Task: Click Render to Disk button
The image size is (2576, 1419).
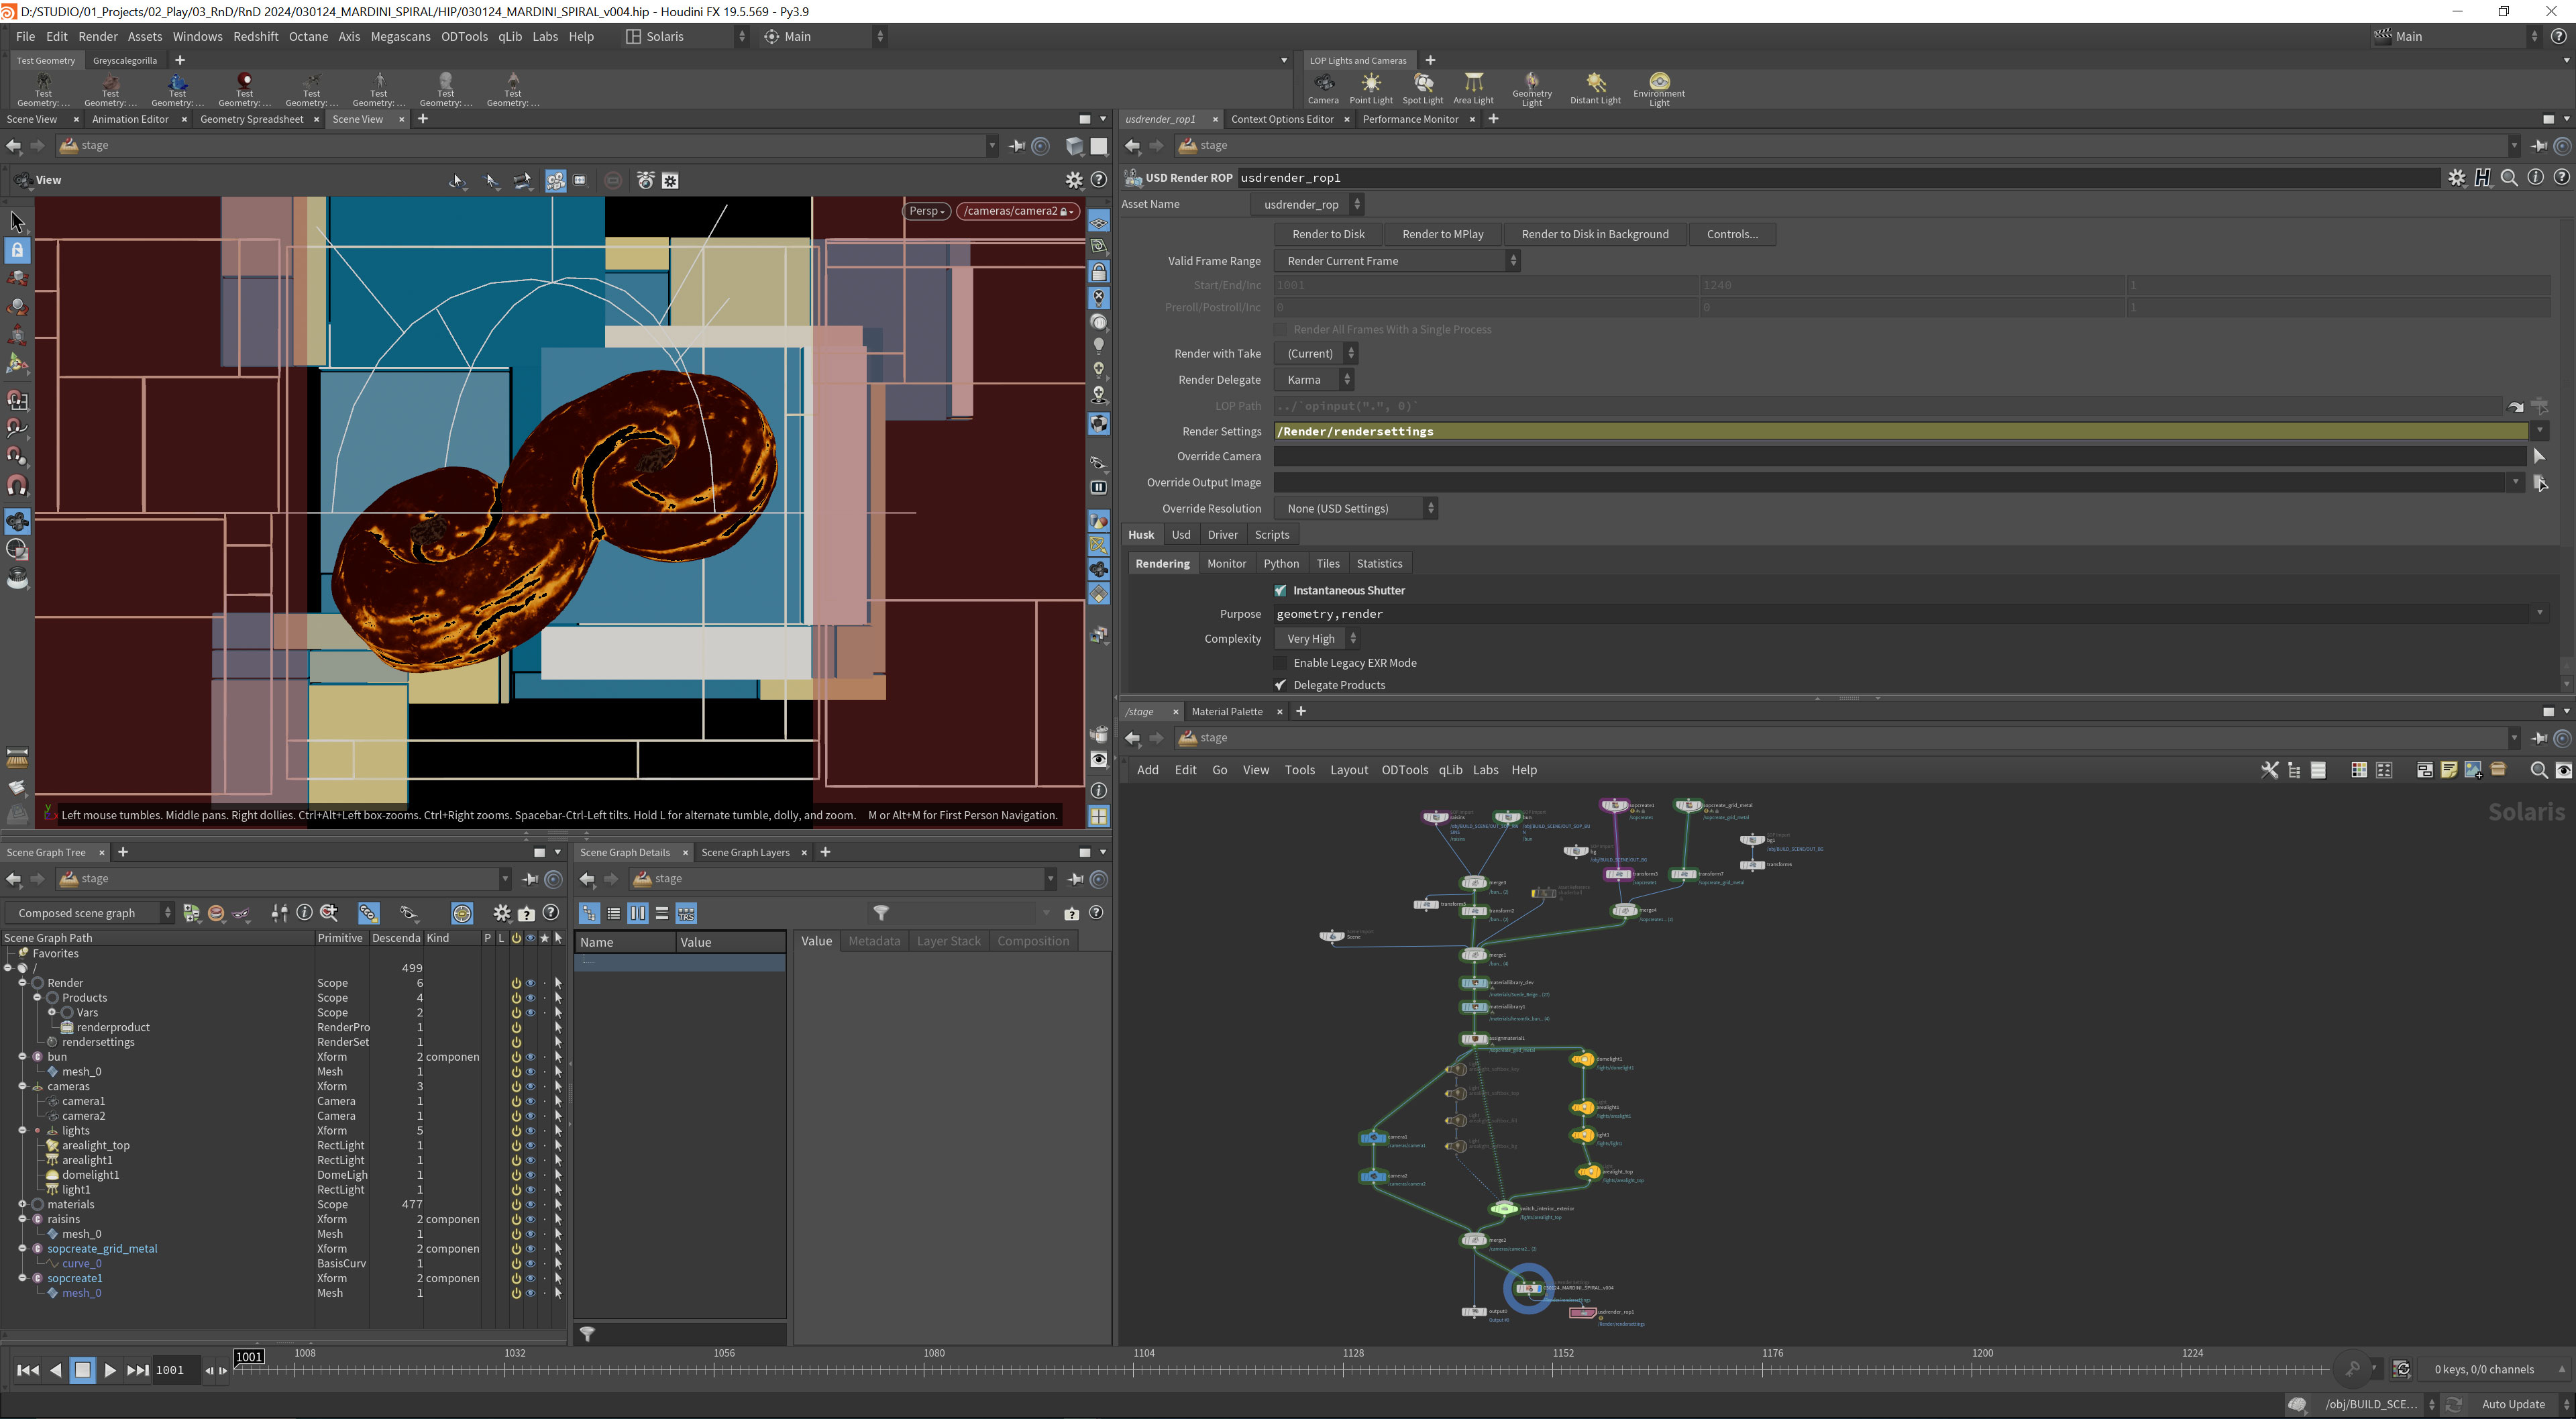Action: click(1328, 235)
